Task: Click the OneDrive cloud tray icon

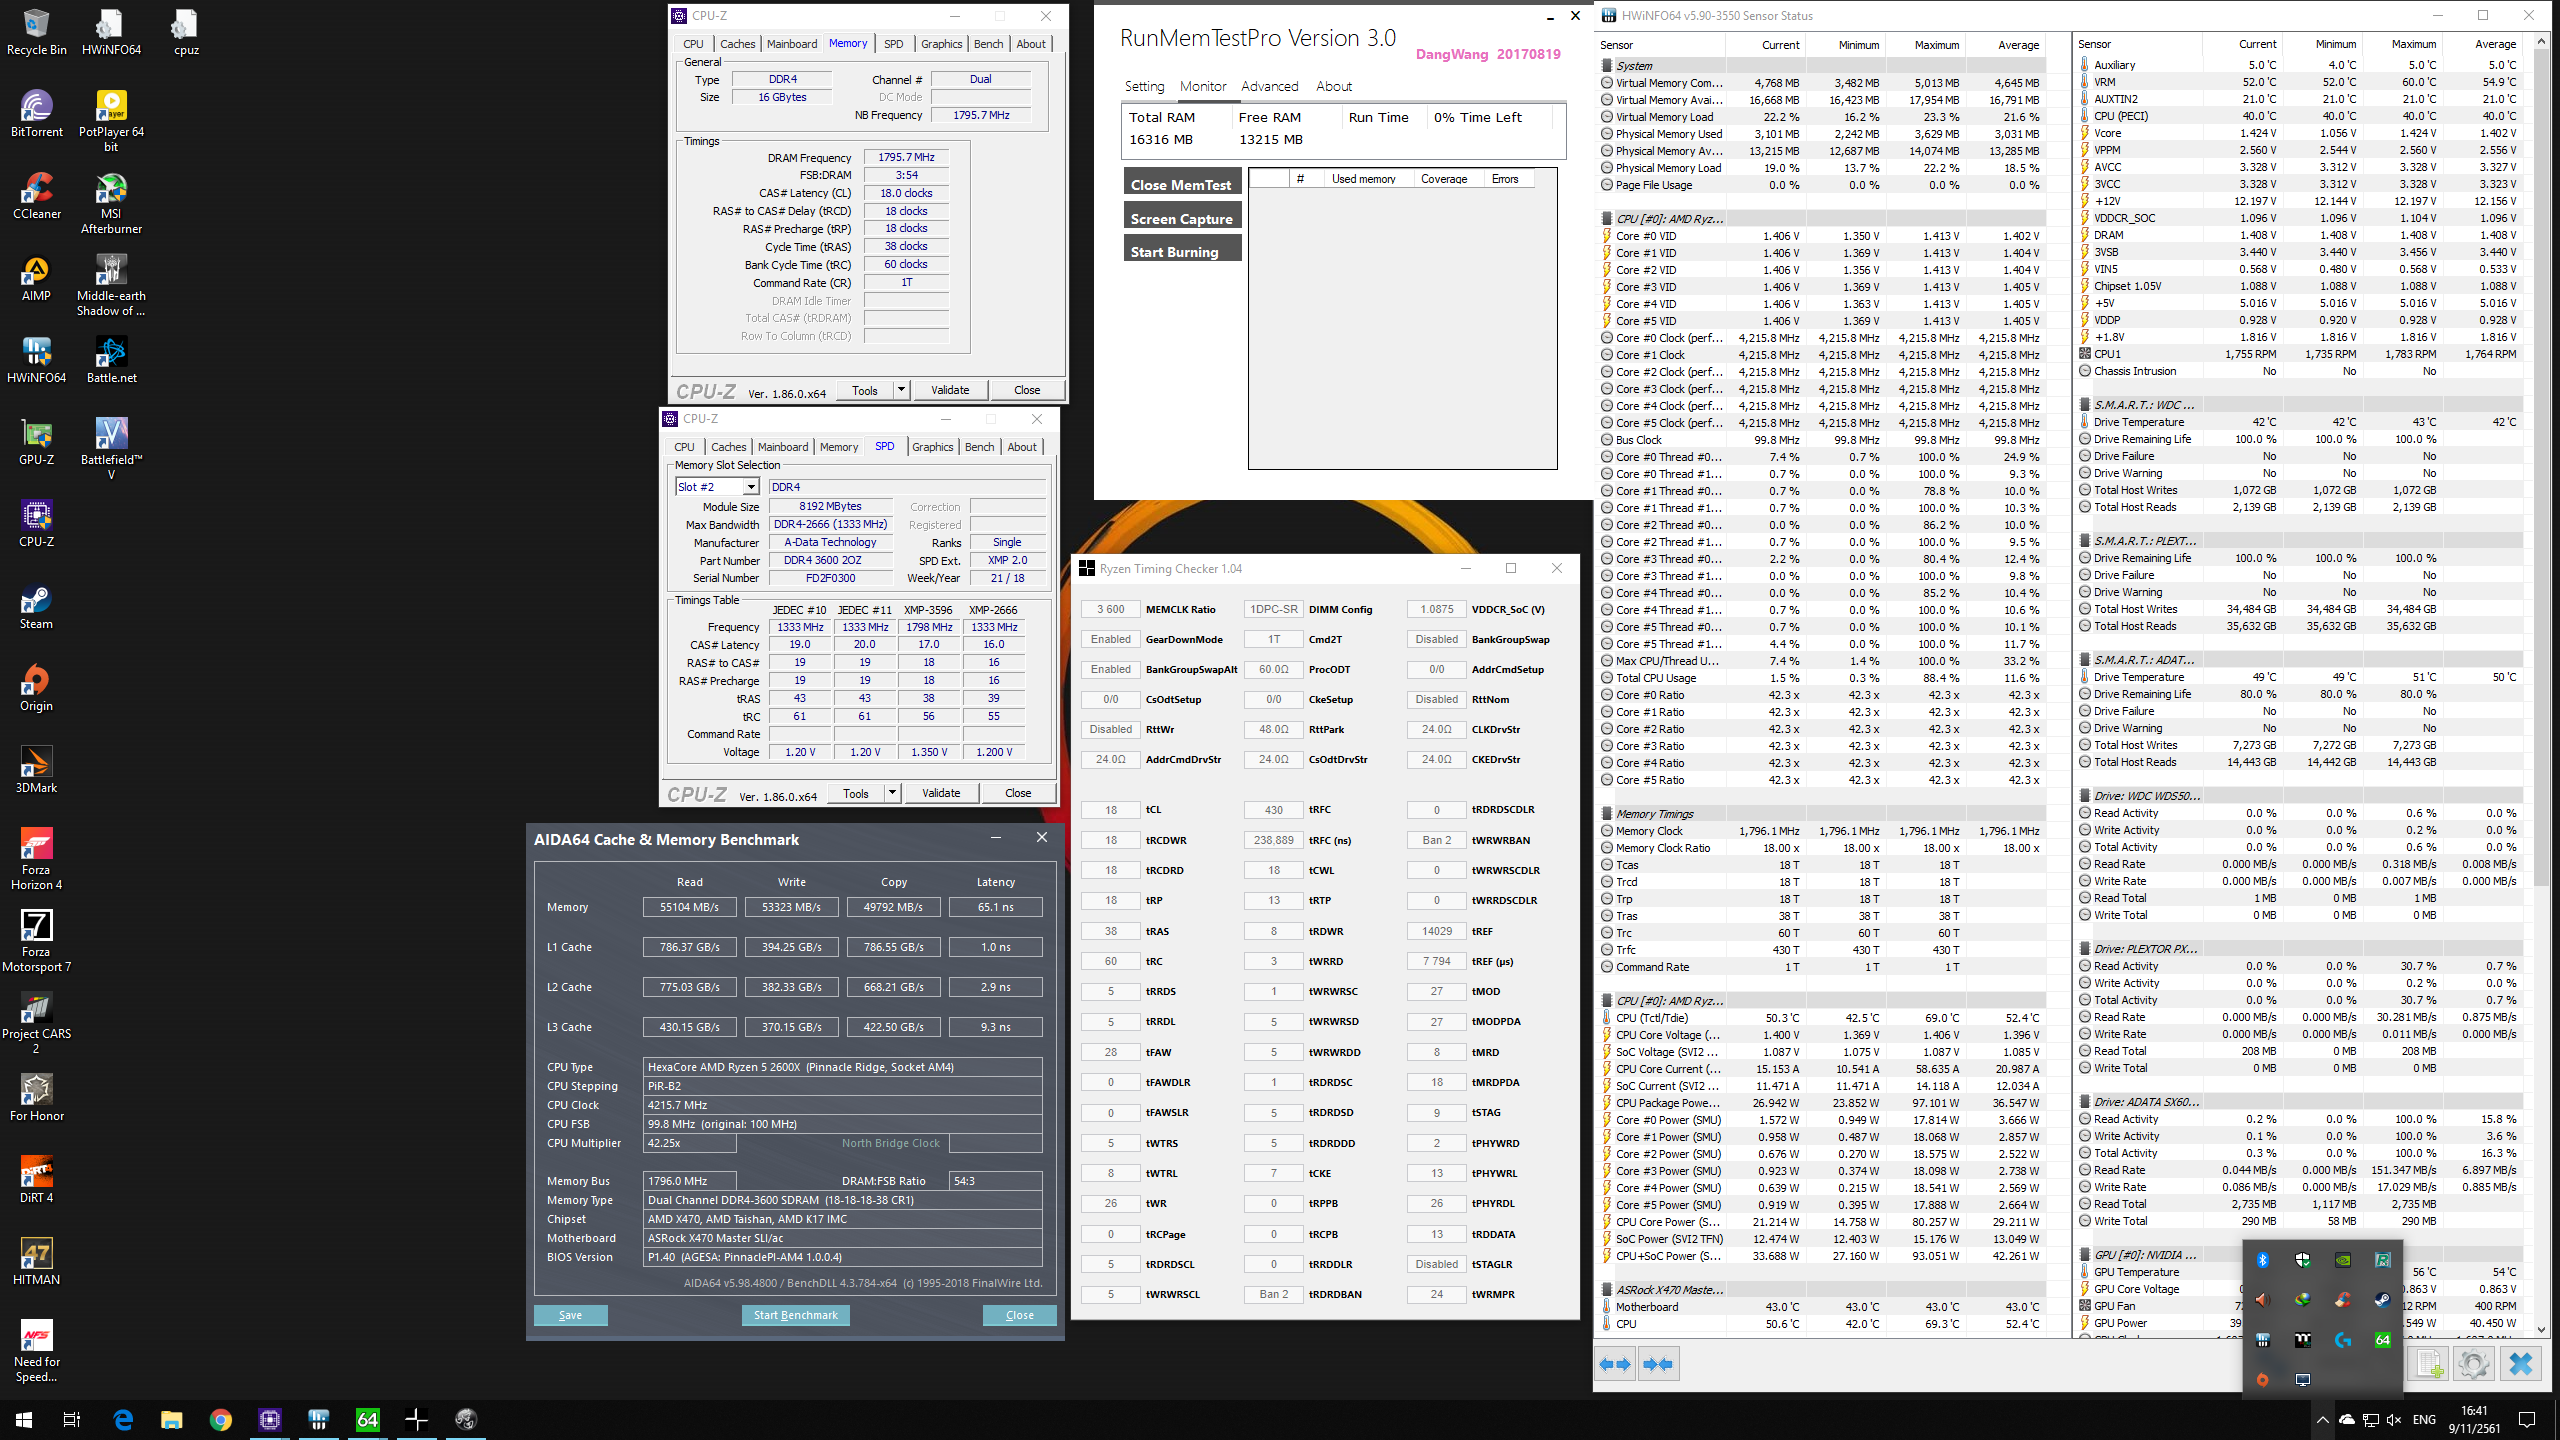Action: pos(2347,1420)
